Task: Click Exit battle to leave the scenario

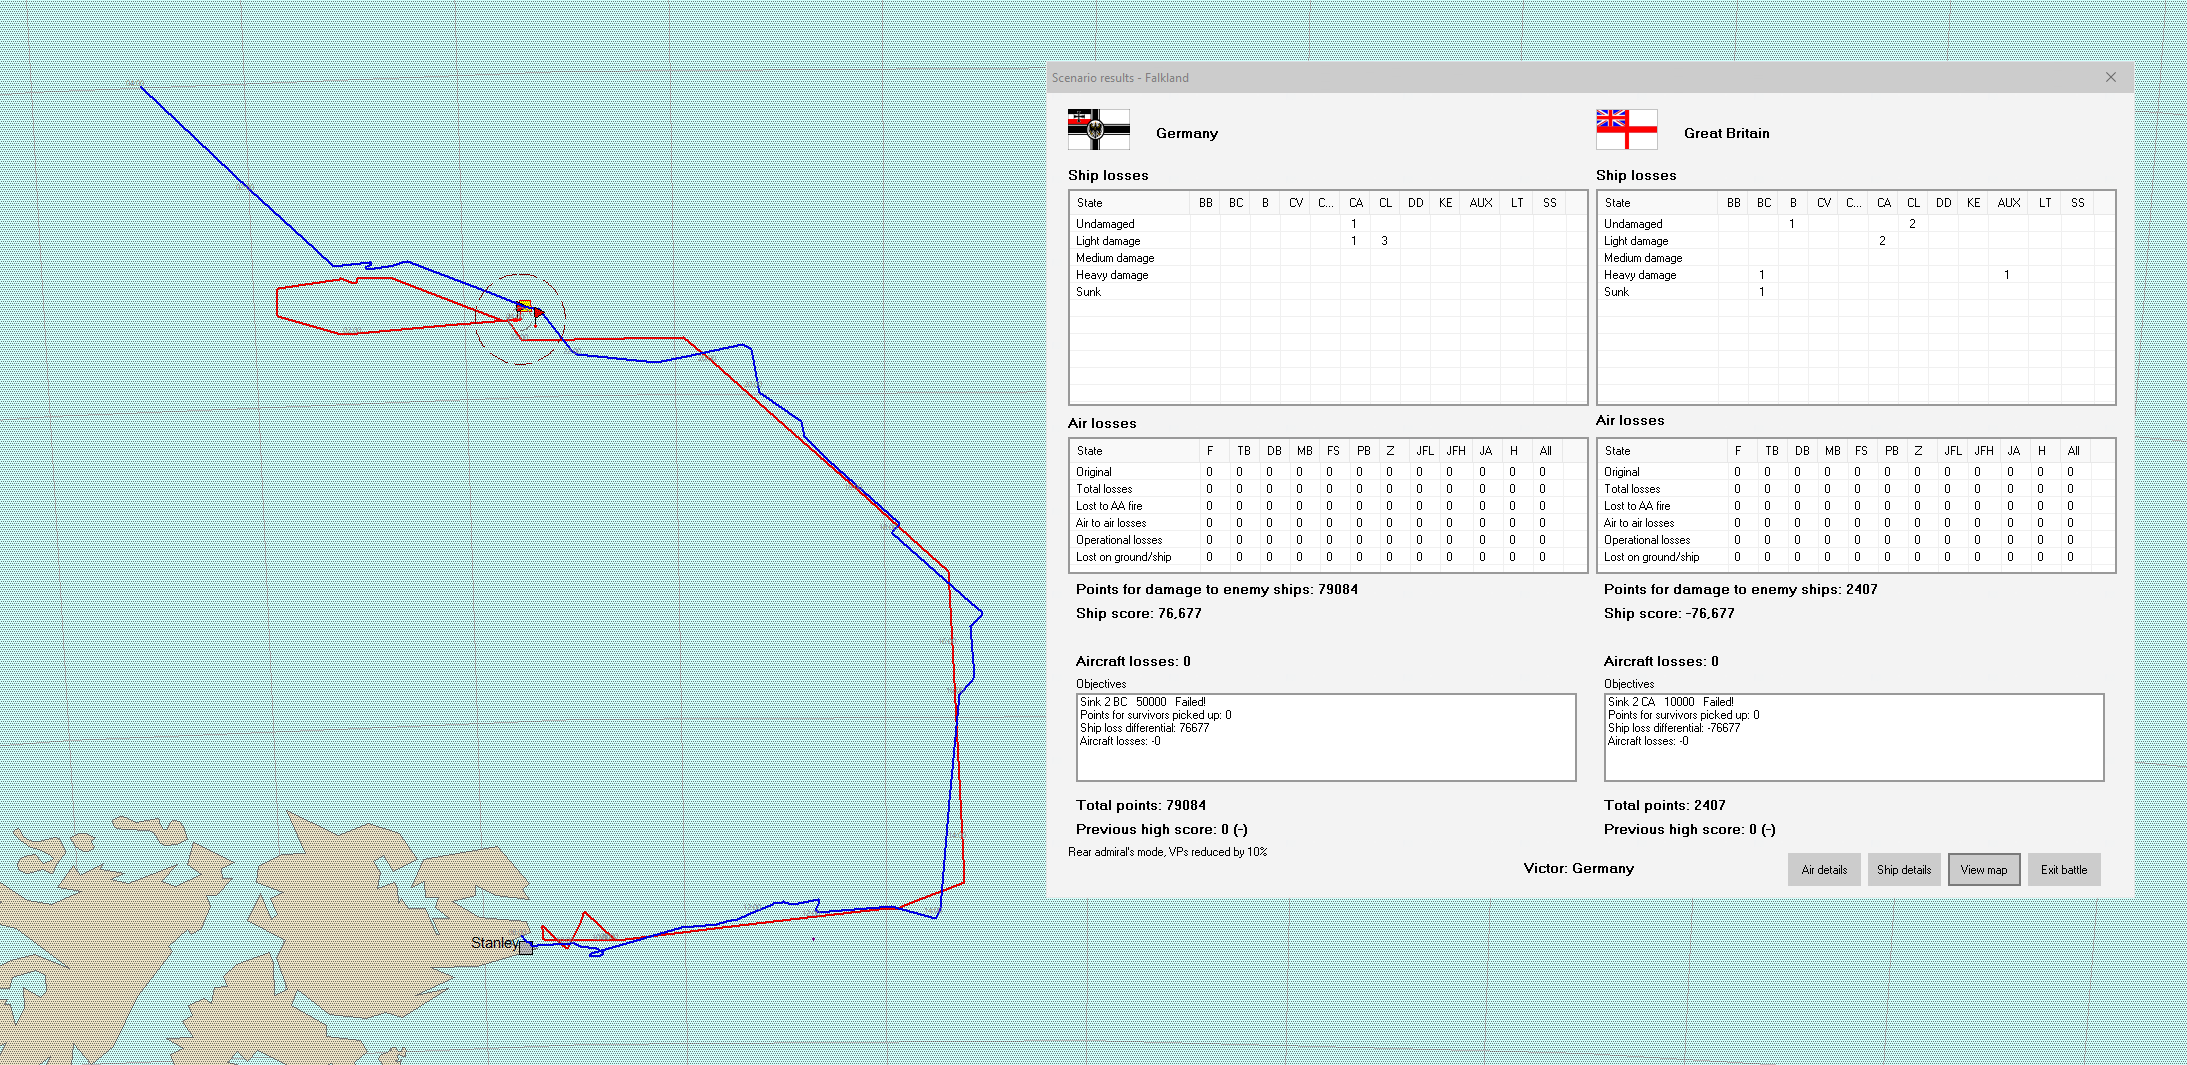Action: (x=2064, y=870)
